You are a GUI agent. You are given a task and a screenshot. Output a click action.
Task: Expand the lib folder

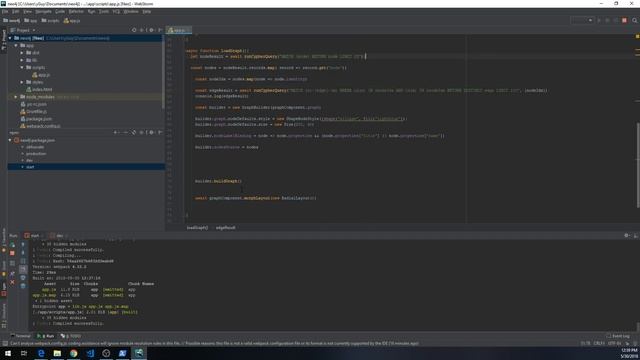coord(22,60)
